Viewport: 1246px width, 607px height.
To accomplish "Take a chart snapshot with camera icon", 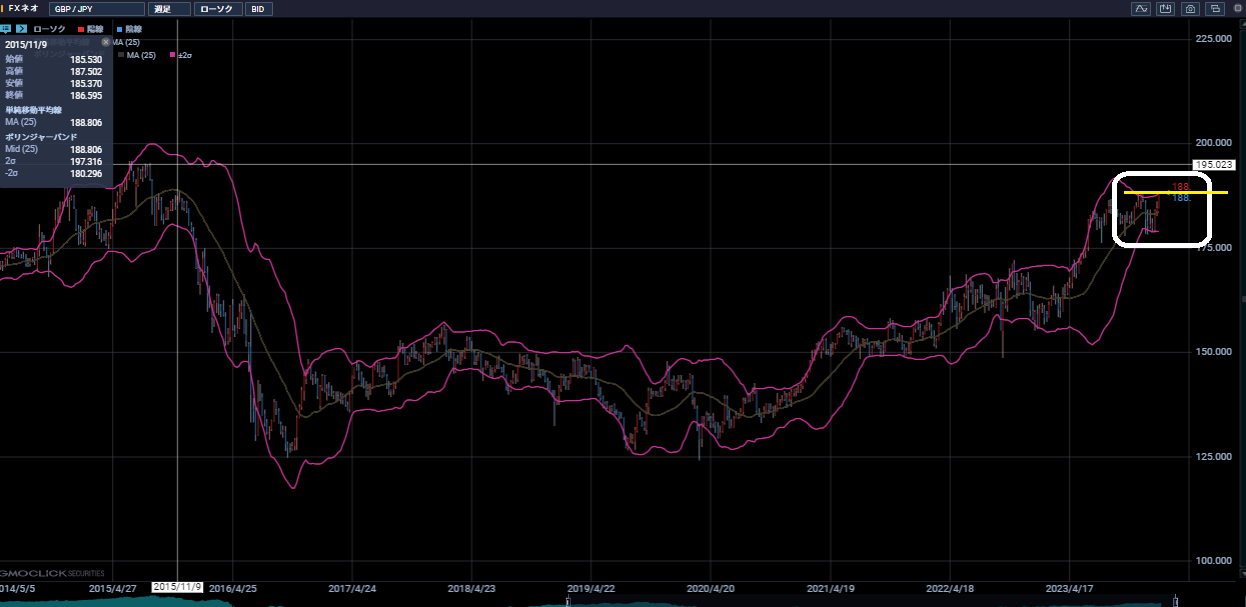I will click(1190, 9).
